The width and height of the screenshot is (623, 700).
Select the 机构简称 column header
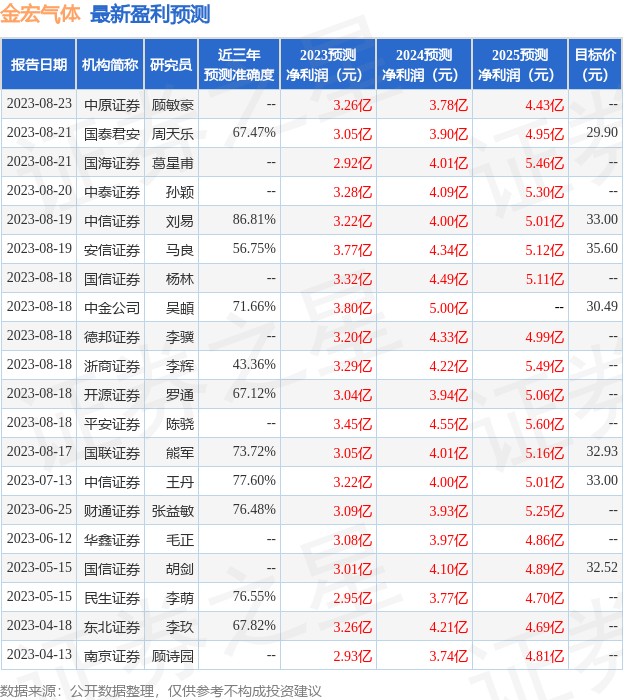point(110,64)
